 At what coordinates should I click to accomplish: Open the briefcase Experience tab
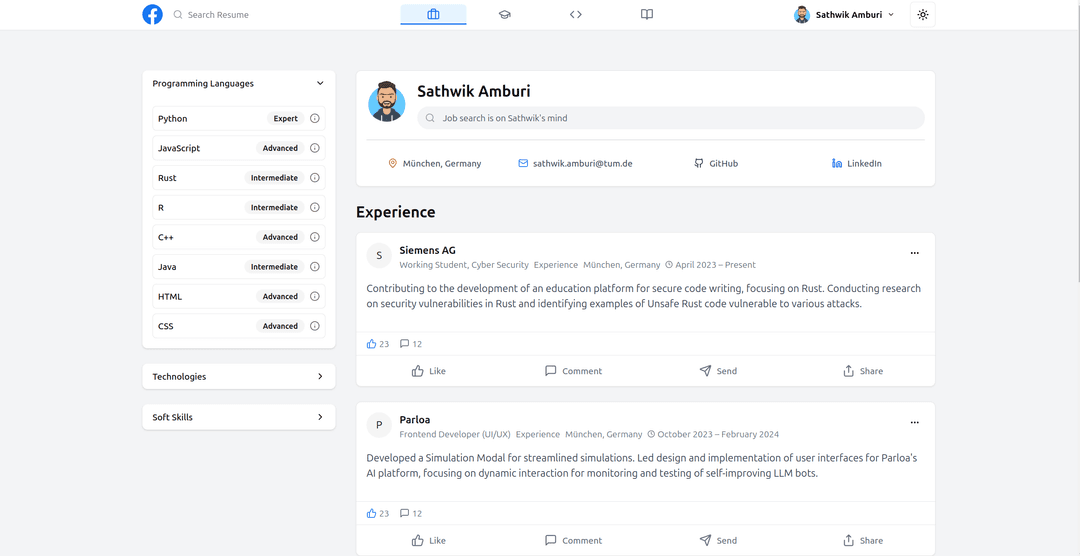point(433,14)
